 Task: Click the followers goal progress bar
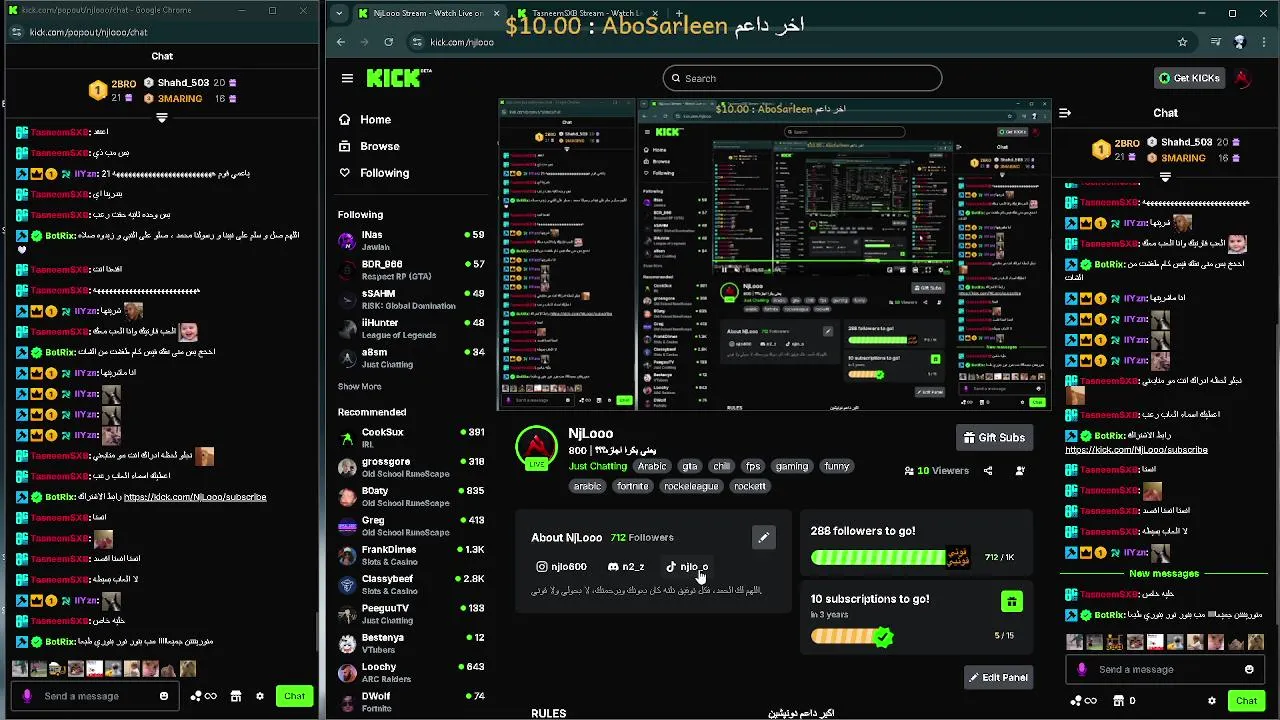pos(890,557)
